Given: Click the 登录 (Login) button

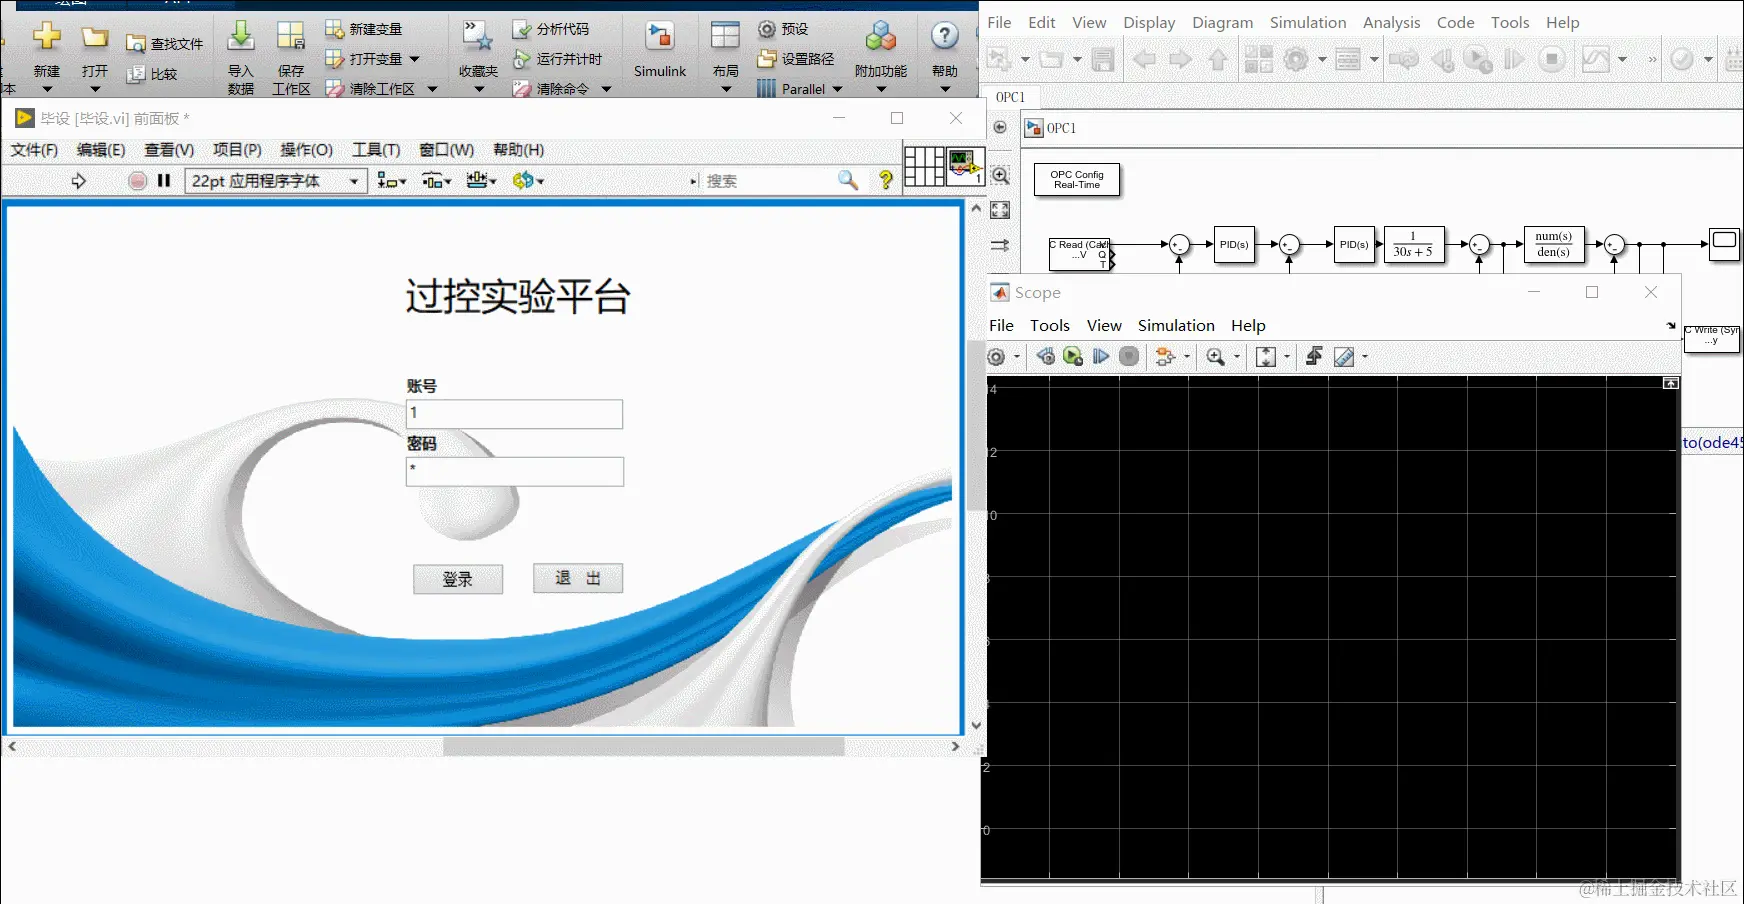Looking at the screenshot, I should [458, 579].
